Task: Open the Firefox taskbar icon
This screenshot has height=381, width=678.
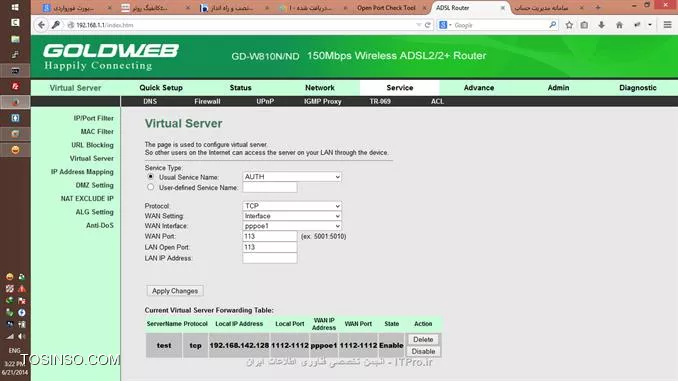Action: [15, 102]
